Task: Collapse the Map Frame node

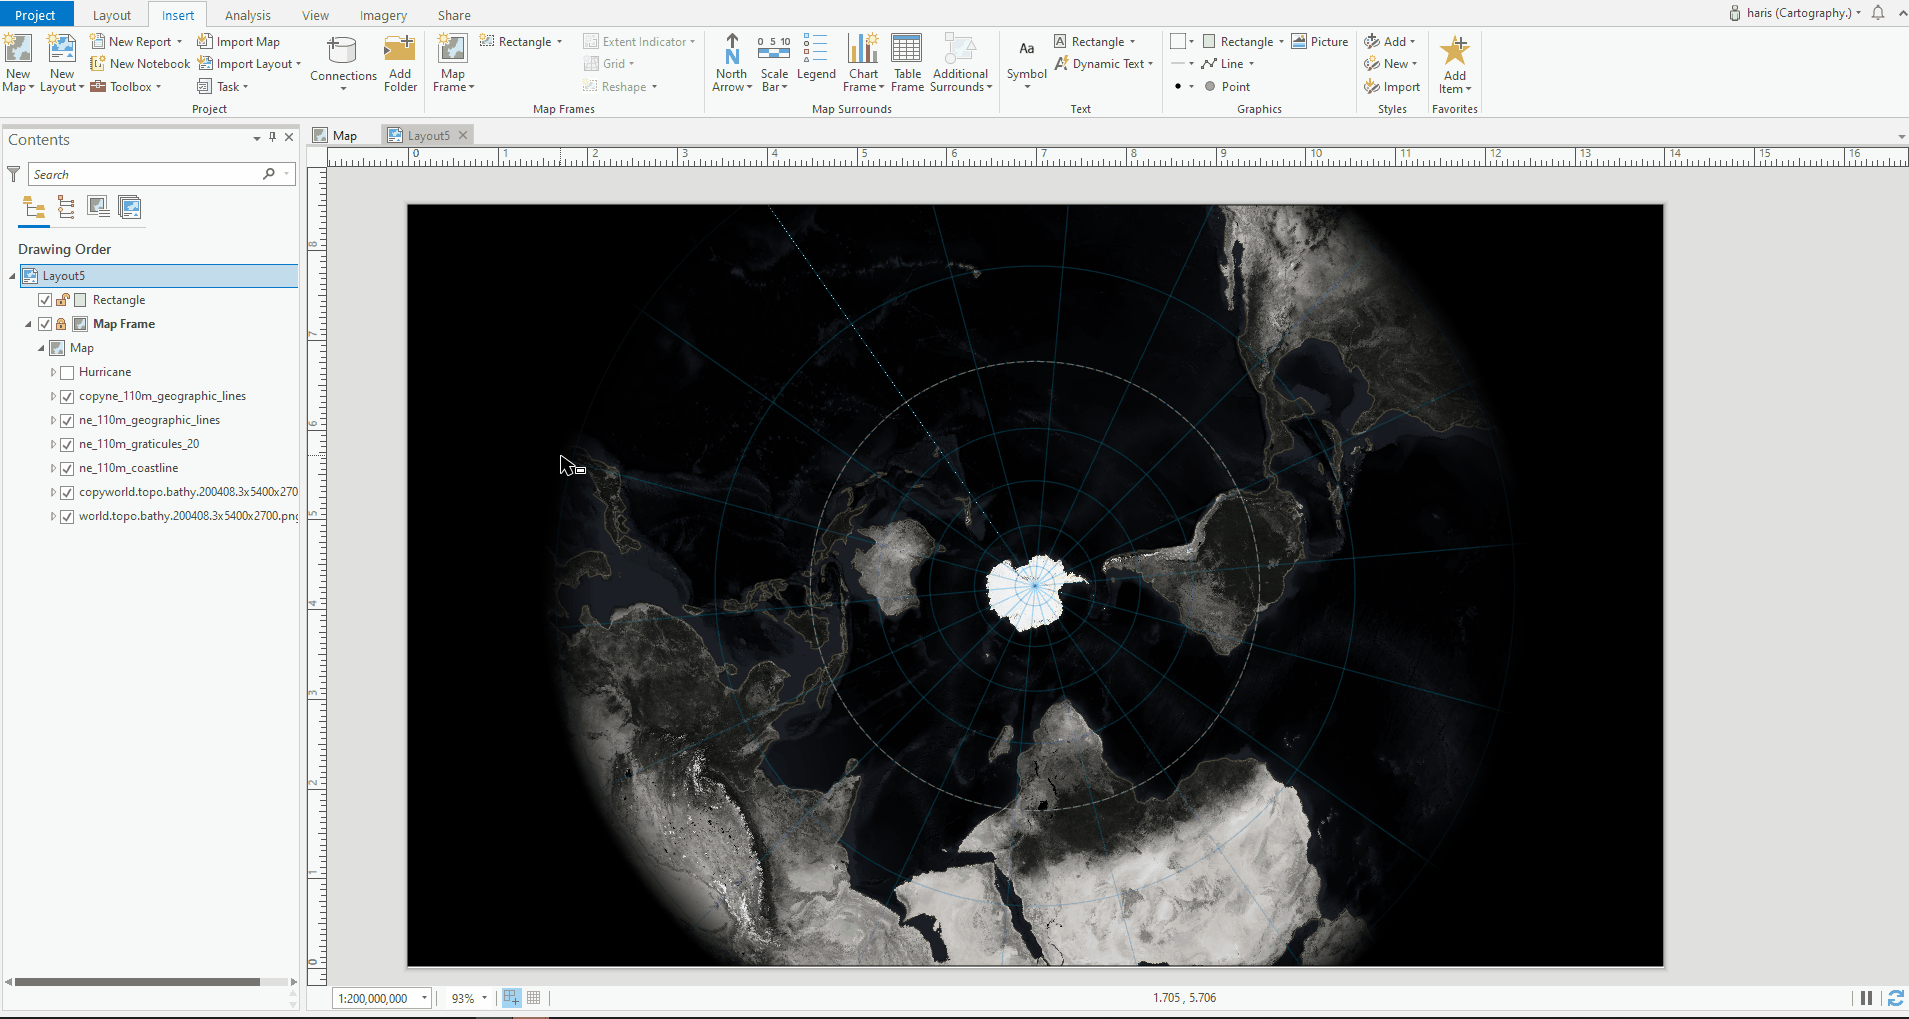Action: click(x=28, y=324)
